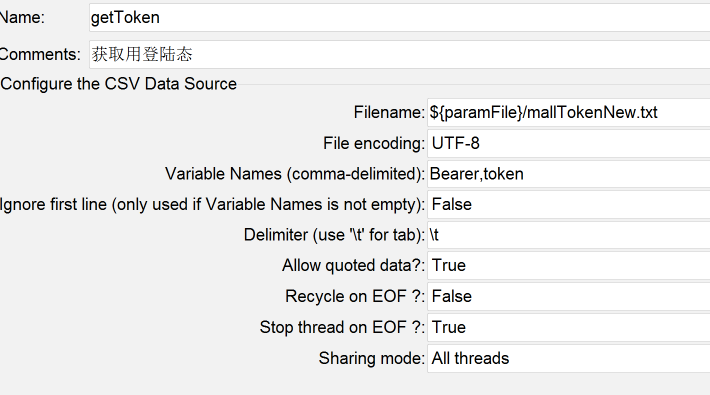Open the Ignore first line False dropdown
Viewport: 710px width, 395px height.
[x=569, y=204]
